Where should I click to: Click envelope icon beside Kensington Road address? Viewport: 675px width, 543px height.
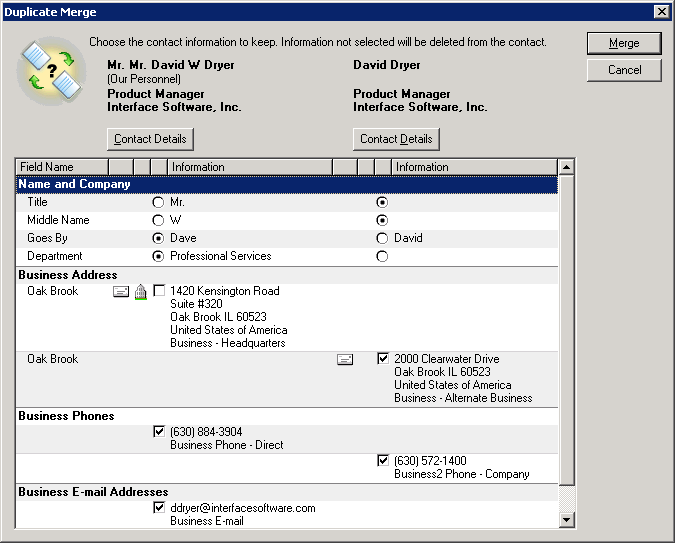[x=121, y=291]
